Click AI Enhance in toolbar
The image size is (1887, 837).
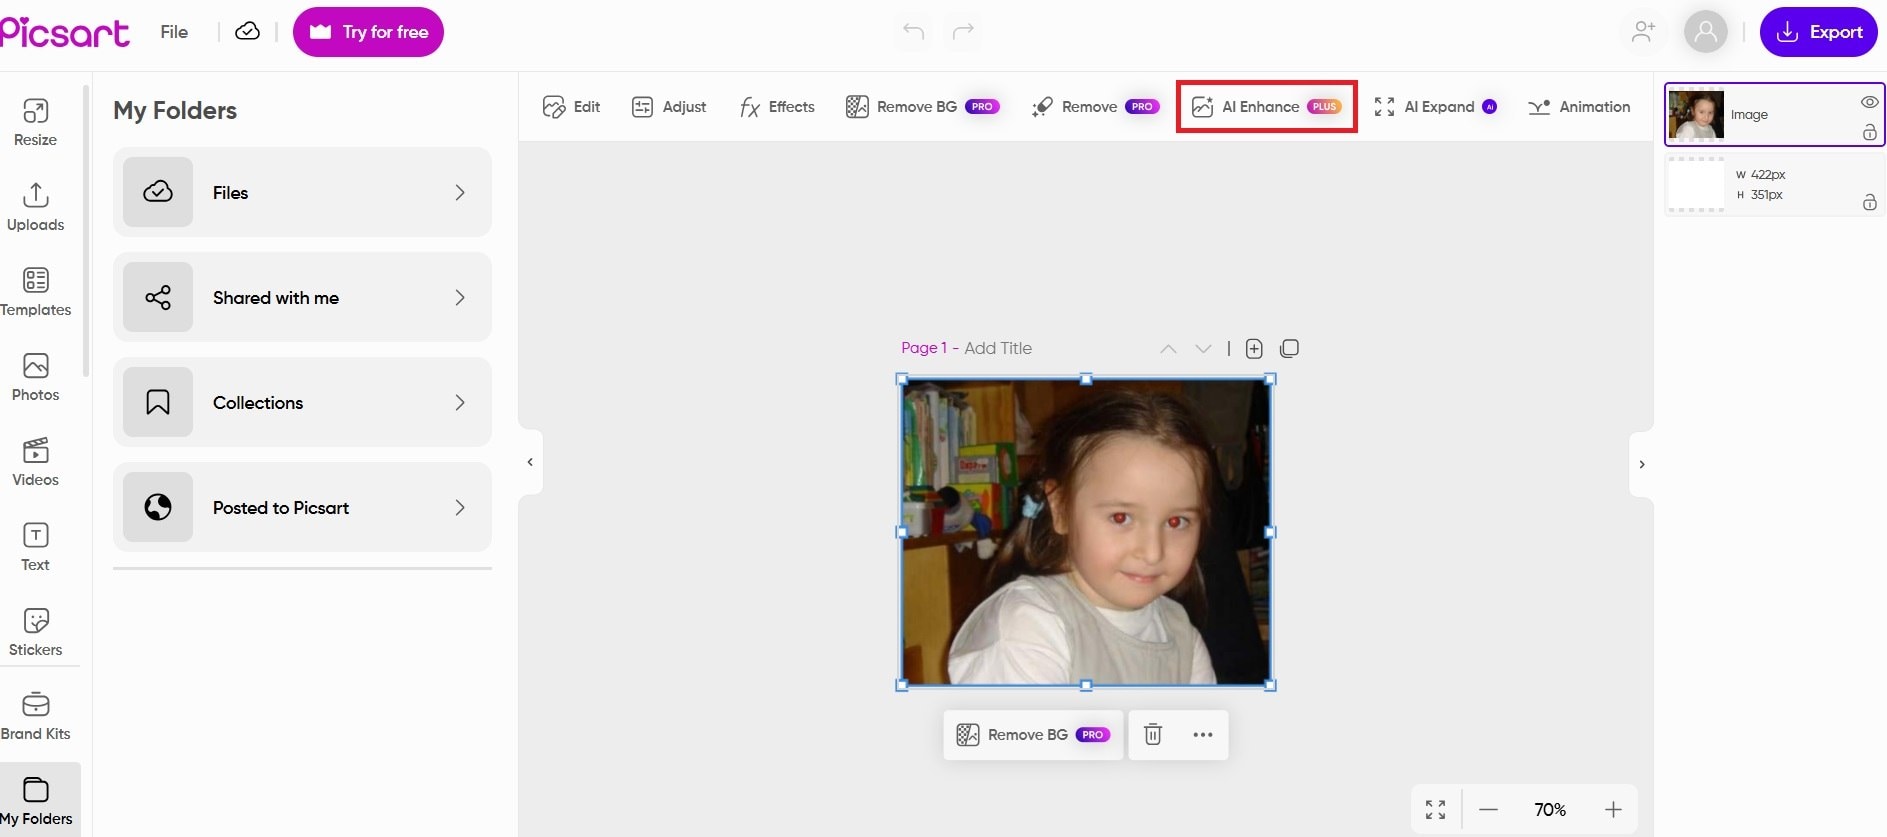(x=1266, y=107)
